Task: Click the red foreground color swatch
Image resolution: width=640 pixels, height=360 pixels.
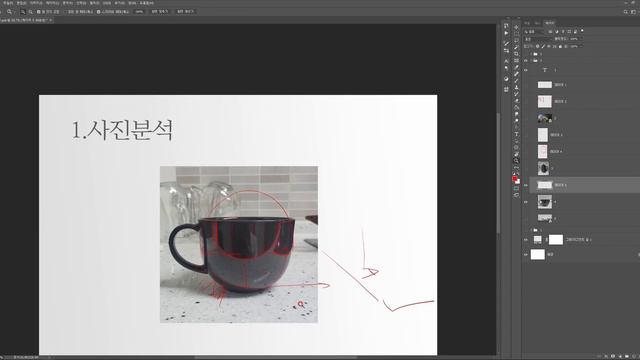Action: [x=515, y=178]
